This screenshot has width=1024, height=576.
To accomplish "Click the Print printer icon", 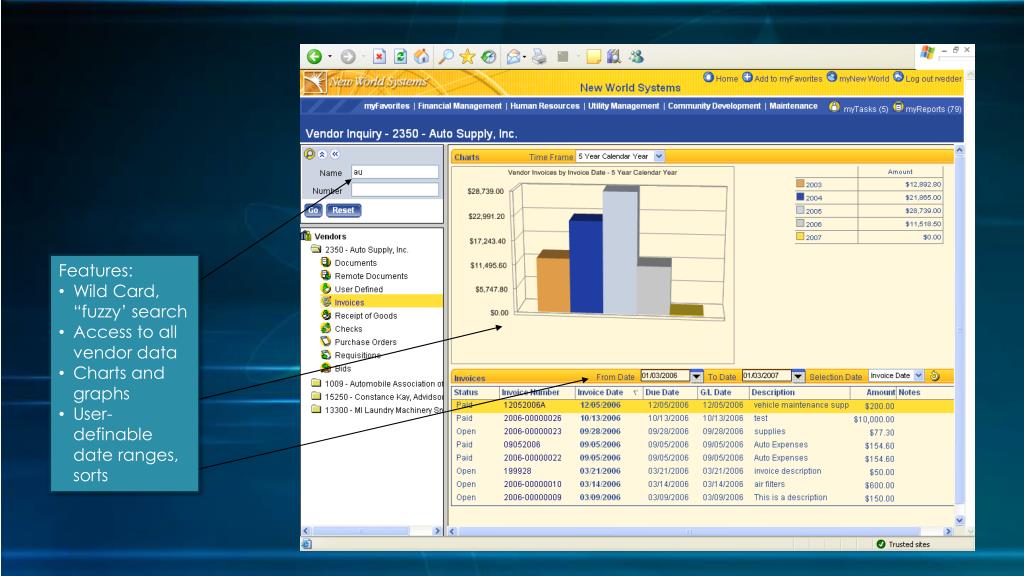I will coord(539,57).
